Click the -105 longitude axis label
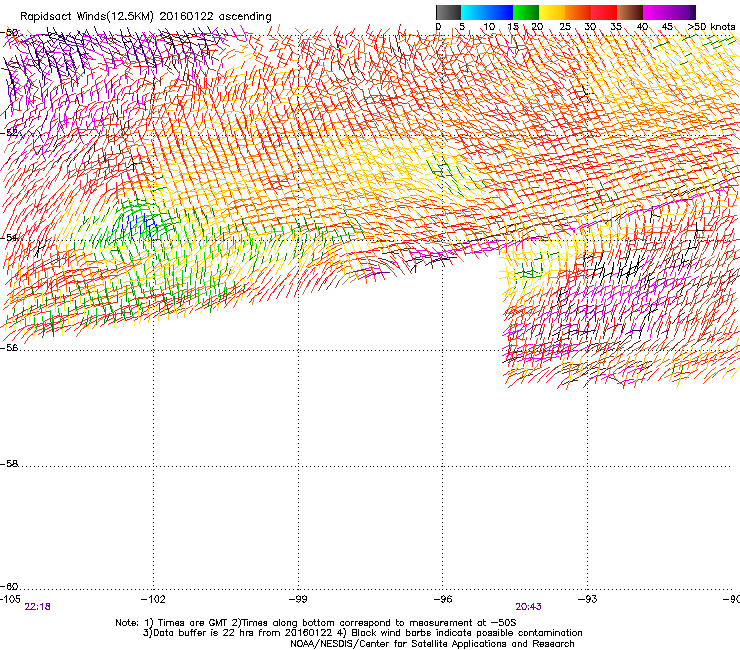The image size is (740, 650). point(10,599)
